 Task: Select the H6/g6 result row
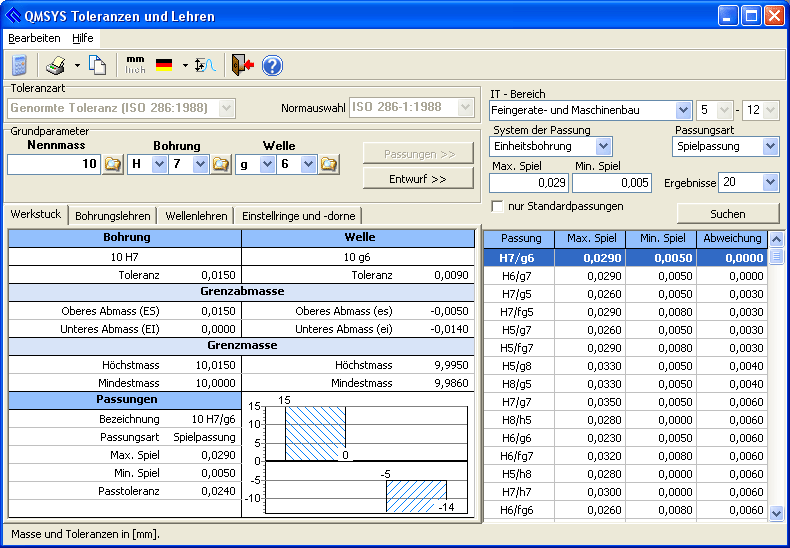(x=625, y=438)
